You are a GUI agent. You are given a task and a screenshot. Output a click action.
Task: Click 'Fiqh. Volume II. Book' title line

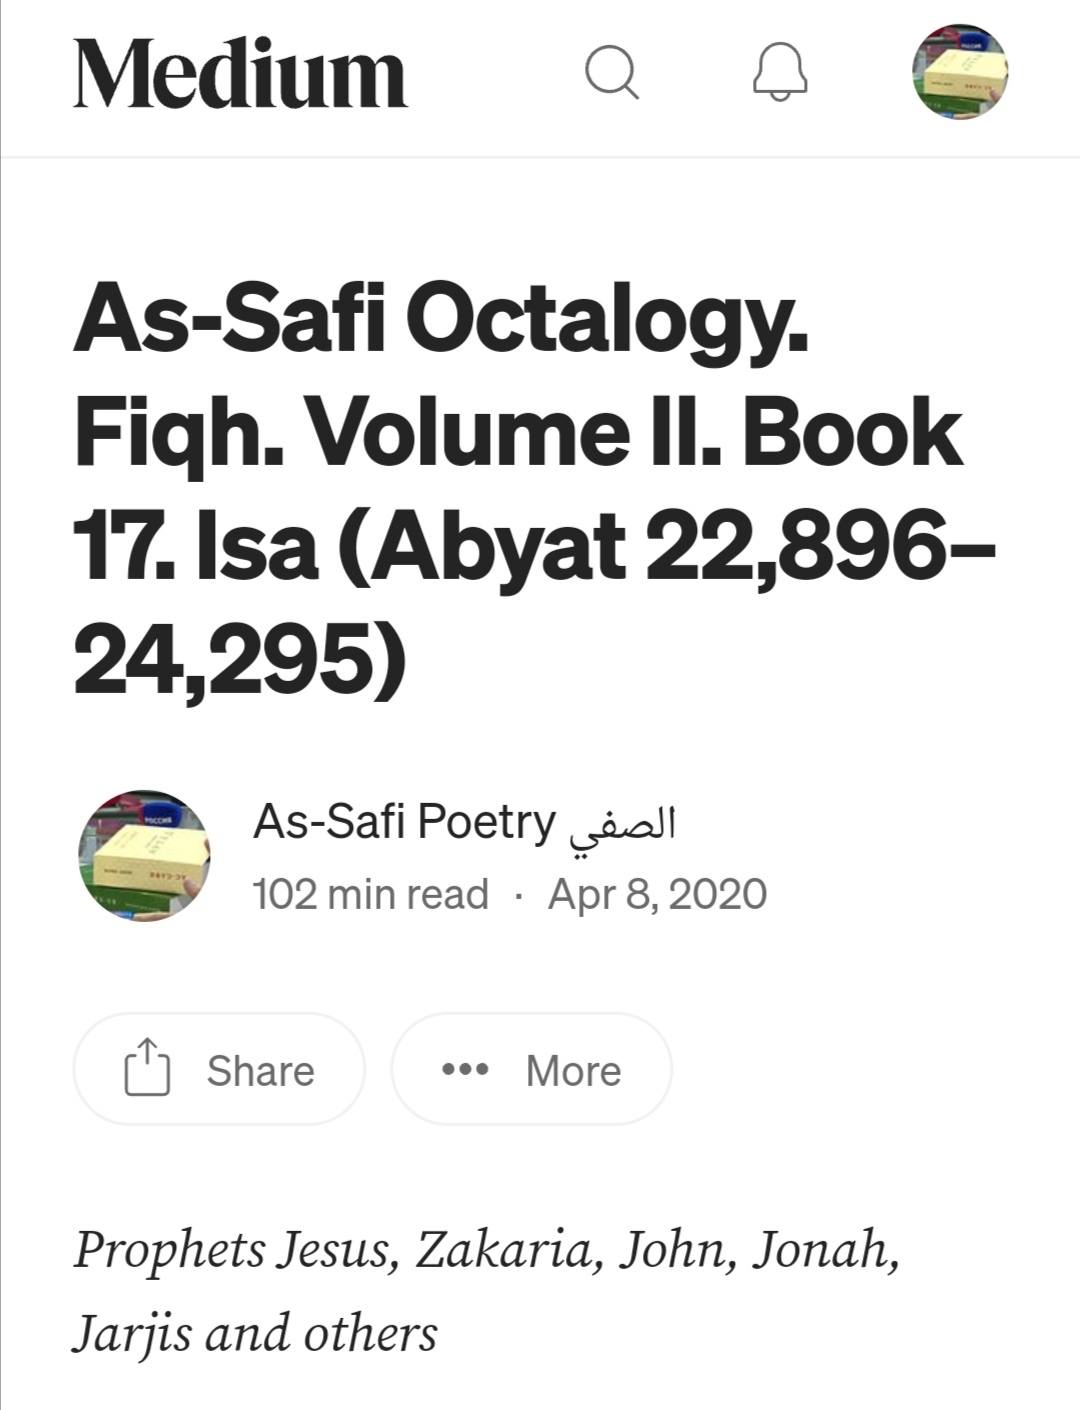[518, 434]
